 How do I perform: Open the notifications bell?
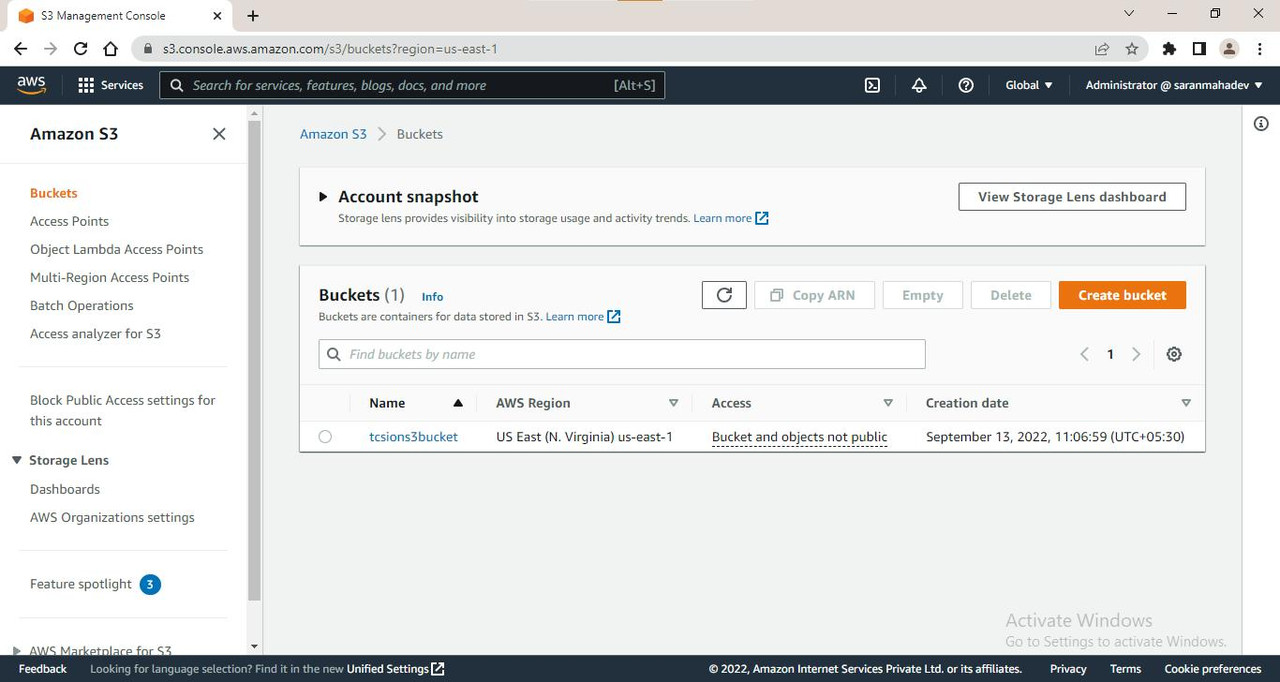[919, 85]
